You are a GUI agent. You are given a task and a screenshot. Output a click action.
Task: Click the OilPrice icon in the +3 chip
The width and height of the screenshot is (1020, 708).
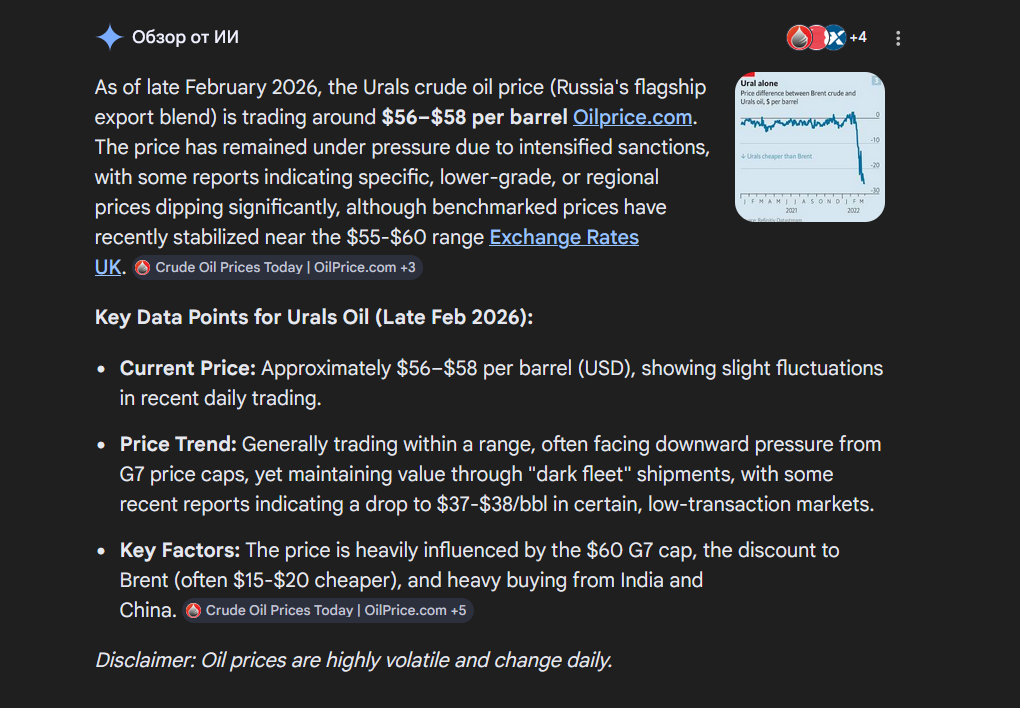(143, 268)
